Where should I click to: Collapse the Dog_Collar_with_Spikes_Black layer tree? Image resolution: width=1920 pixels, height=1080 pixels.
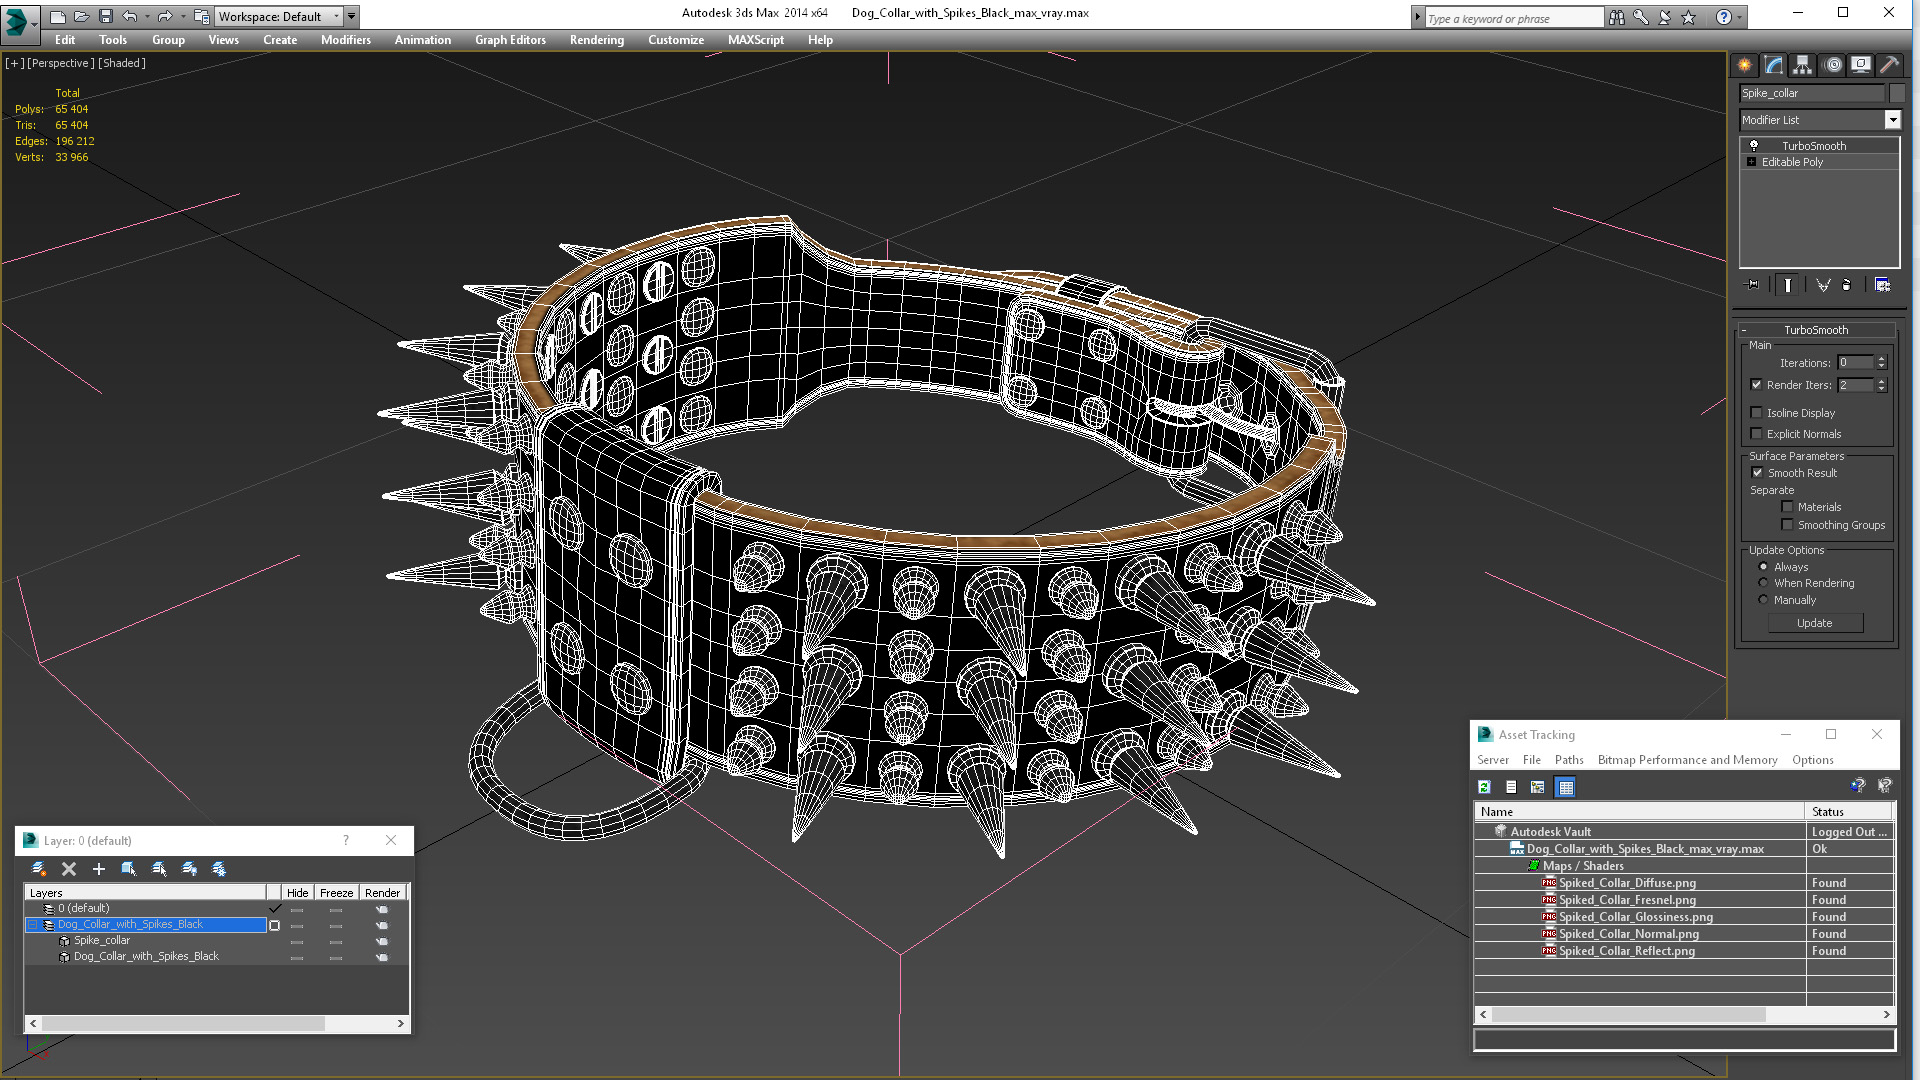[32, 925]
